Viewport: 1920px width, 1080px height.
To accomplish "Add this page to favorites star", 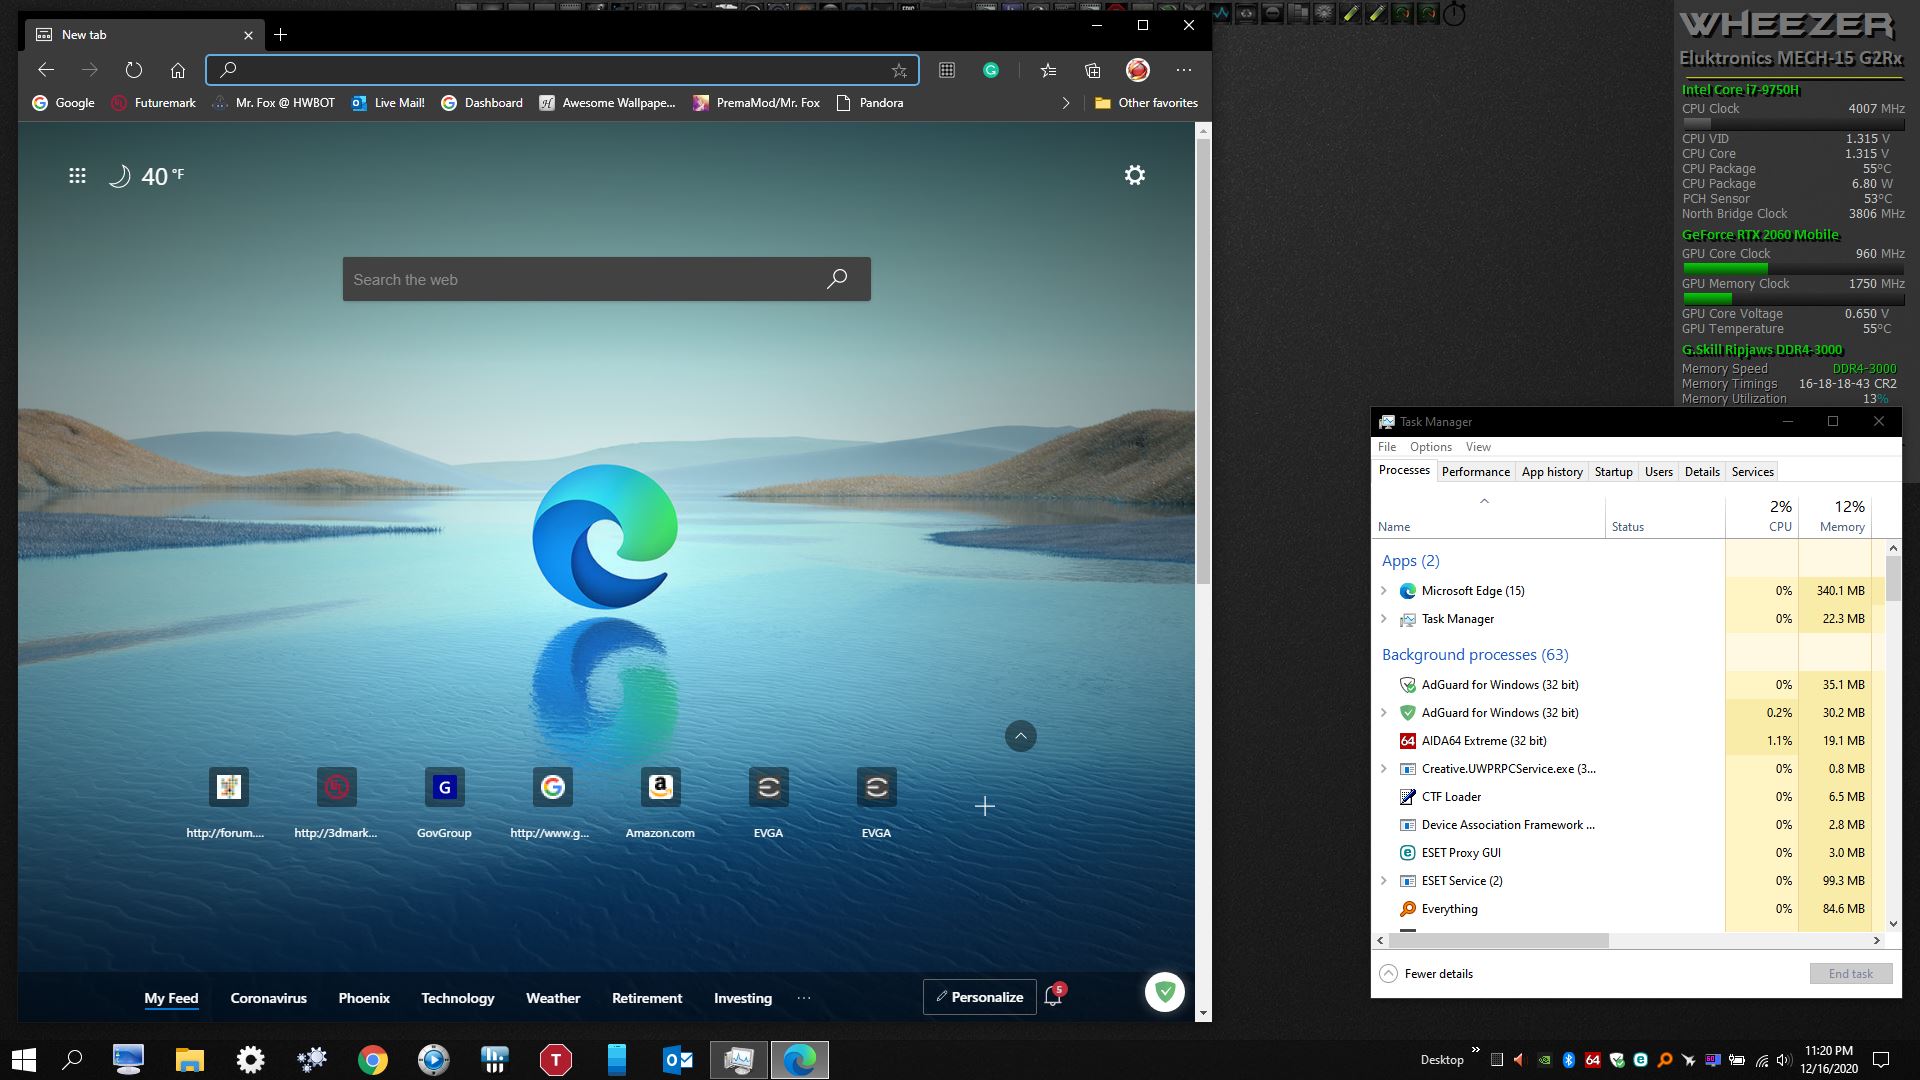I will click(899, 70).
